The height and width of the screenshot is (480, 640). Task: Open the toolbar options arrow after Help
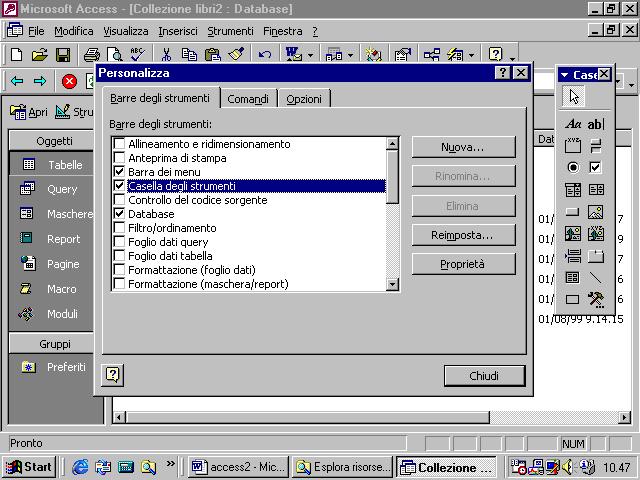(x=513, y=58)
